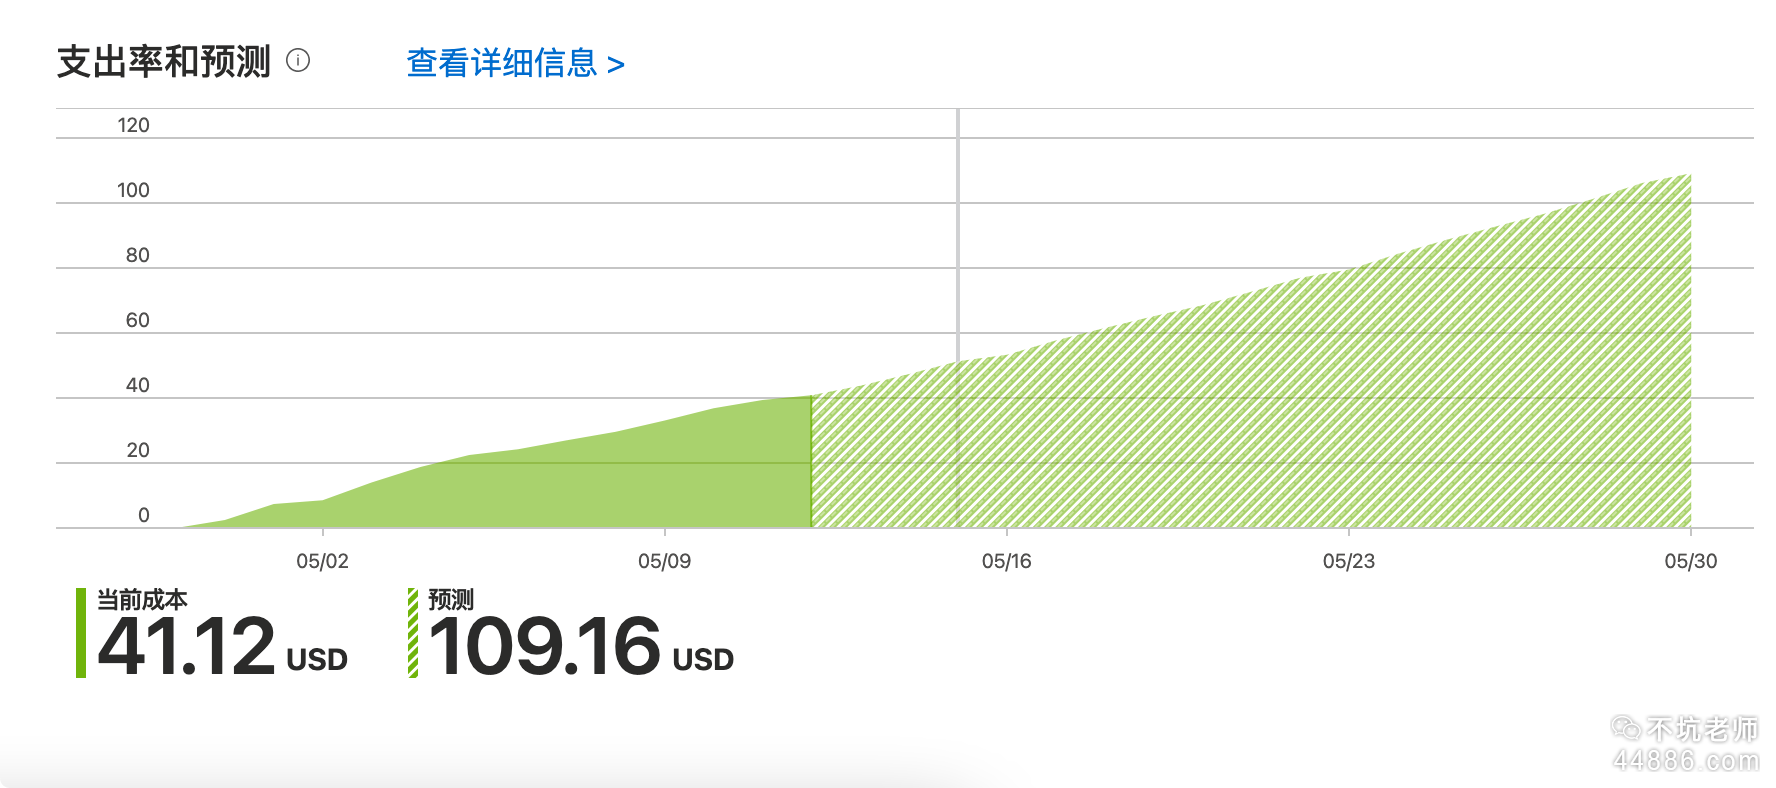Click the striped 预测 legend swatch

coord(413,633)
